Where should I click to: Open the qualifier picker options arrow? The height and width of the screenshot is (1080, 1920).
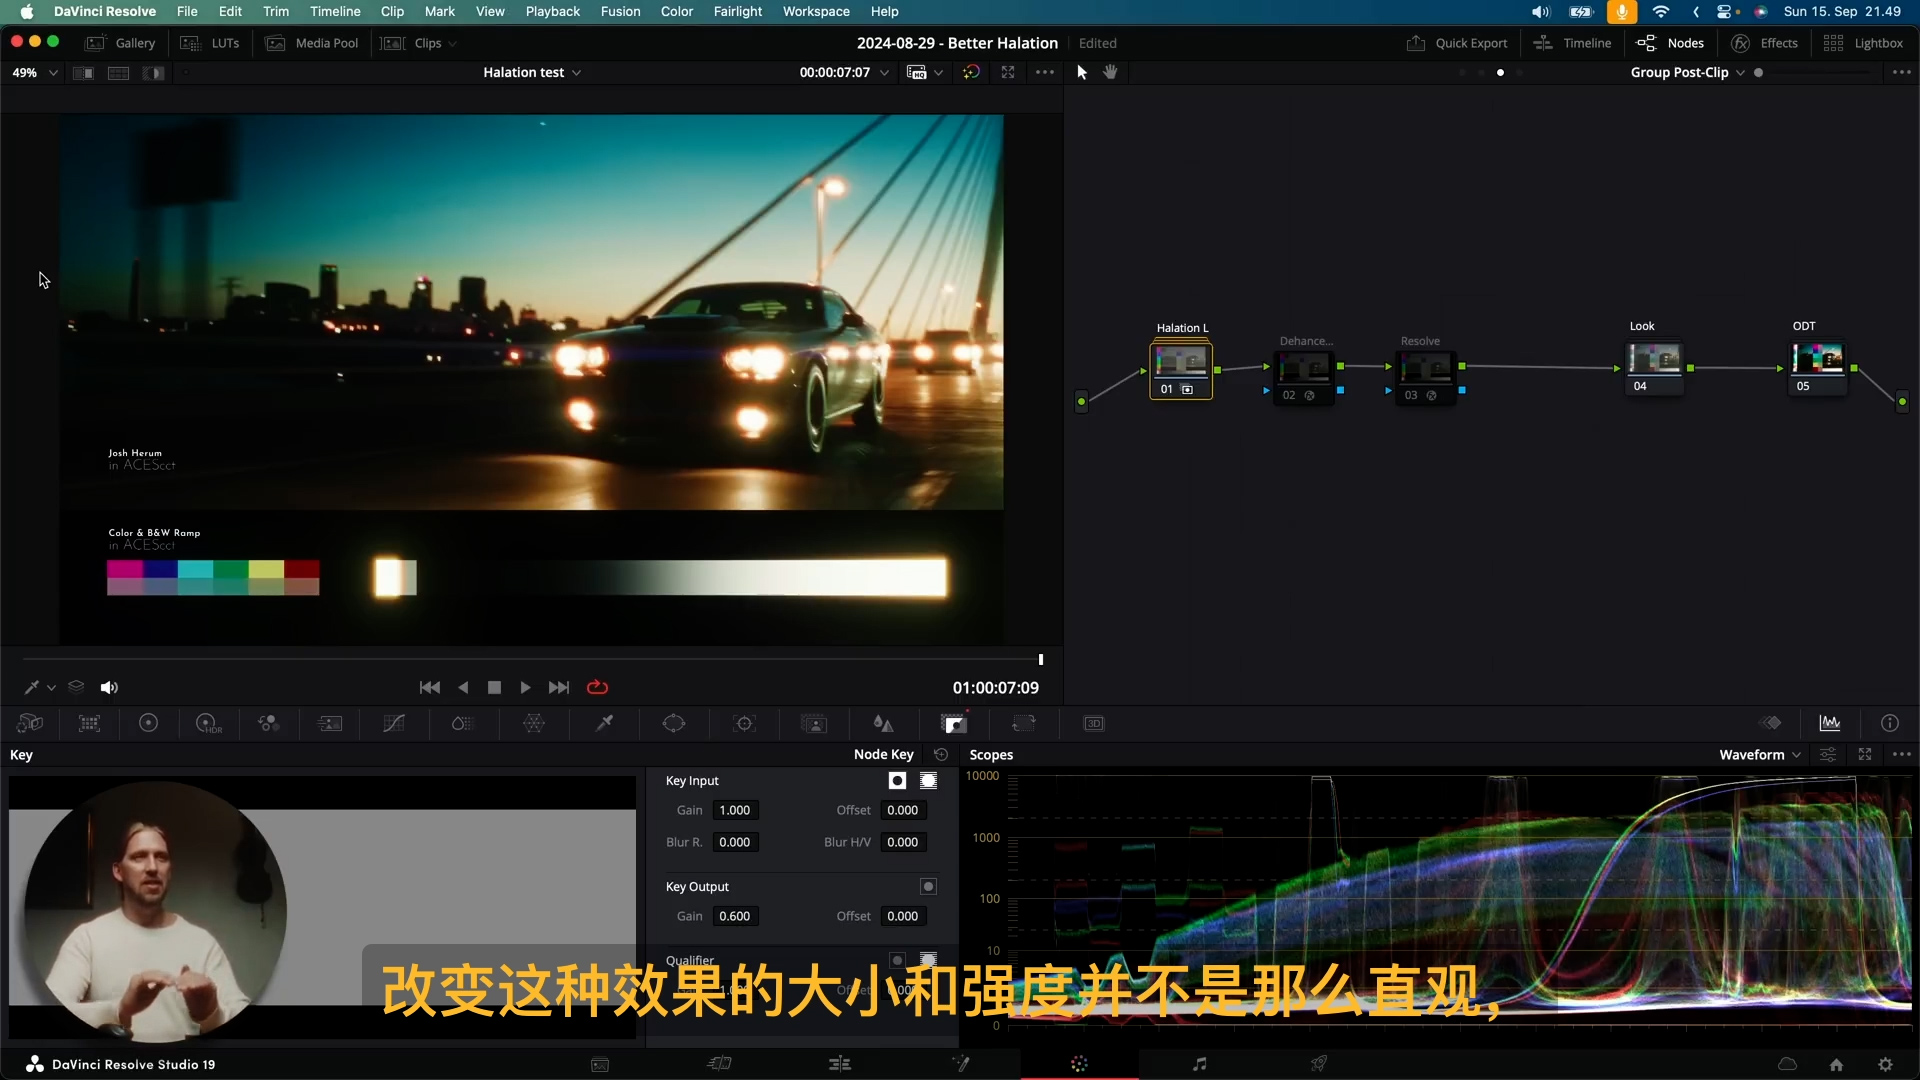point(51,688)
